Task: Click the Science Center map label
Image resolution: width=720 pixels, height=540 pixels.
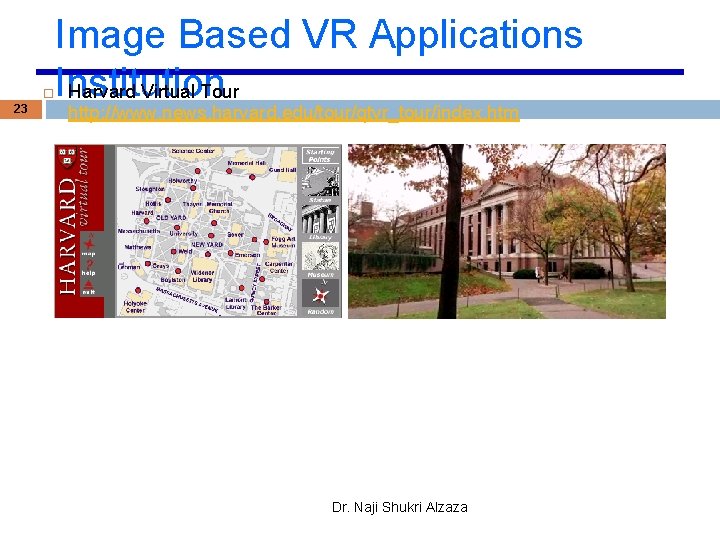Action: point(193,151)
